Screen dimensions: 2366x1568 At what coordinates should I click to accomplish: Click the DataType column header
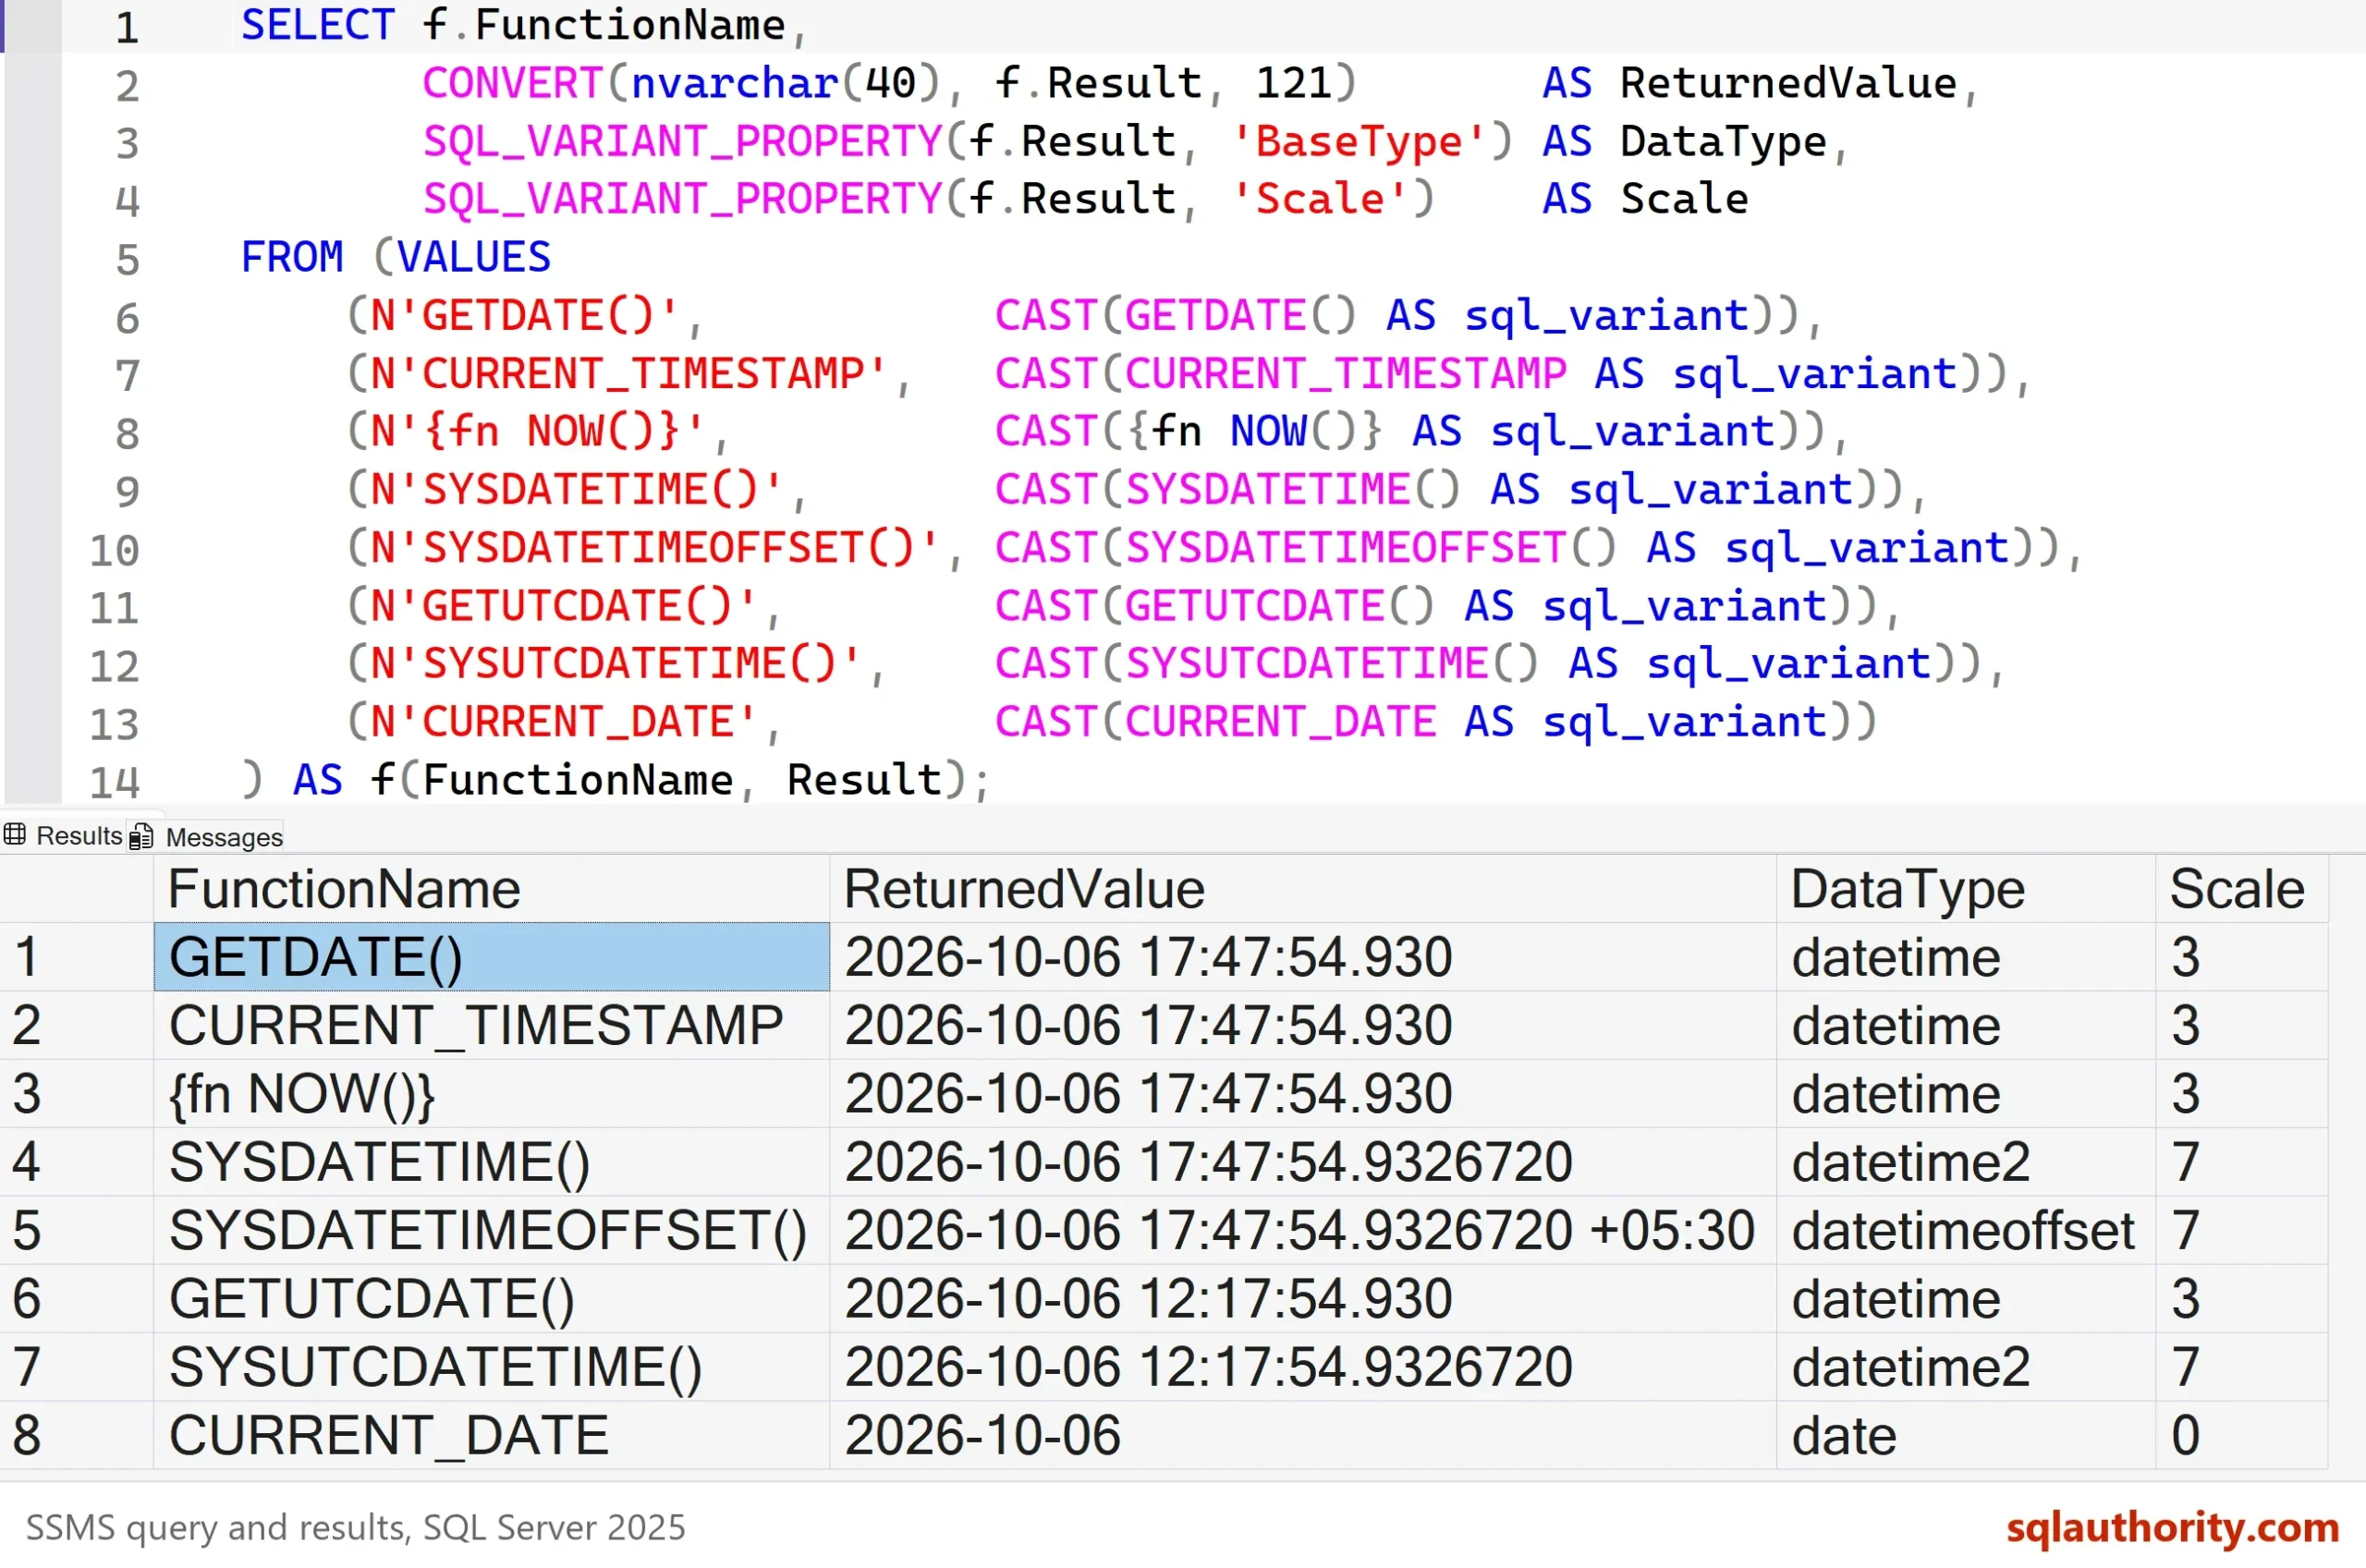coord(1965,888)
